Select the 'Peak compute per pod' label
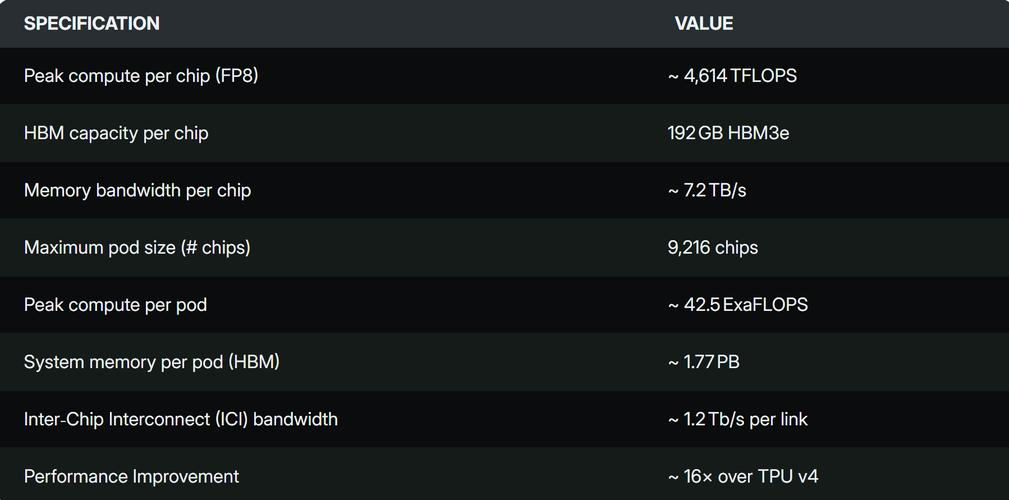 click(115, 304)
